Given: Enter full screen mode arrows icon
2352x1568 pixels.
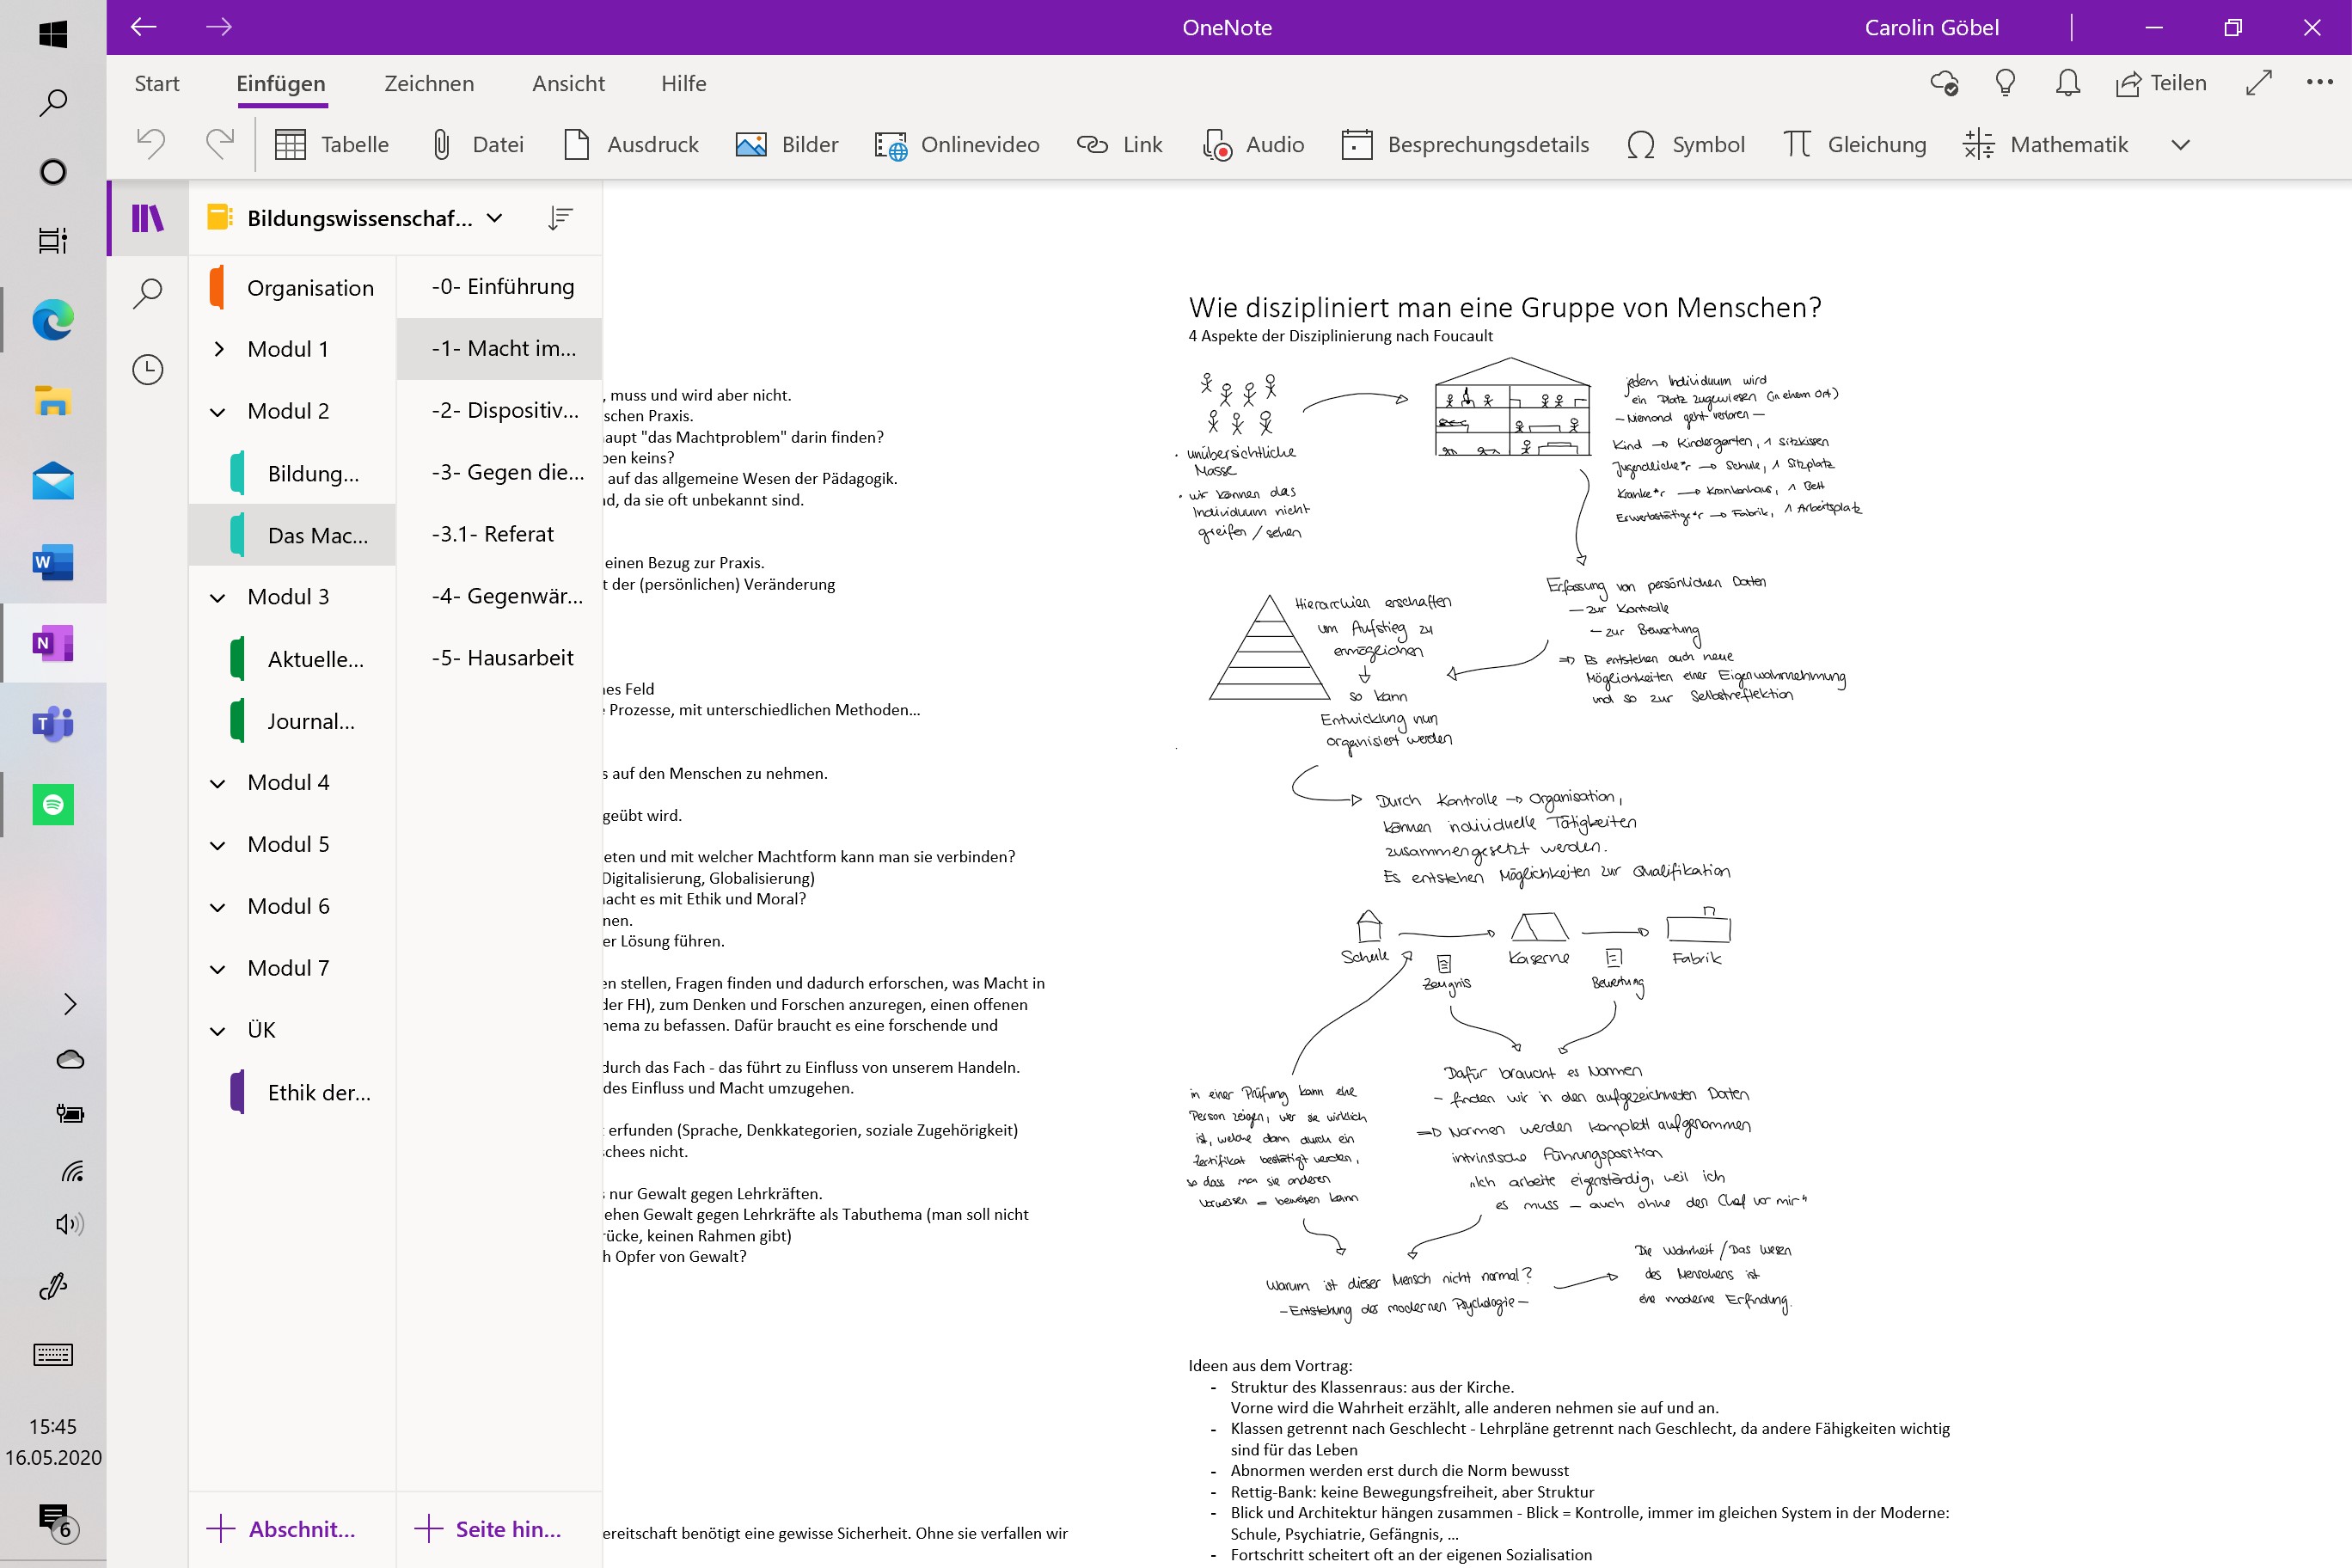Looking at the screenshot, I should (2258, 83).
